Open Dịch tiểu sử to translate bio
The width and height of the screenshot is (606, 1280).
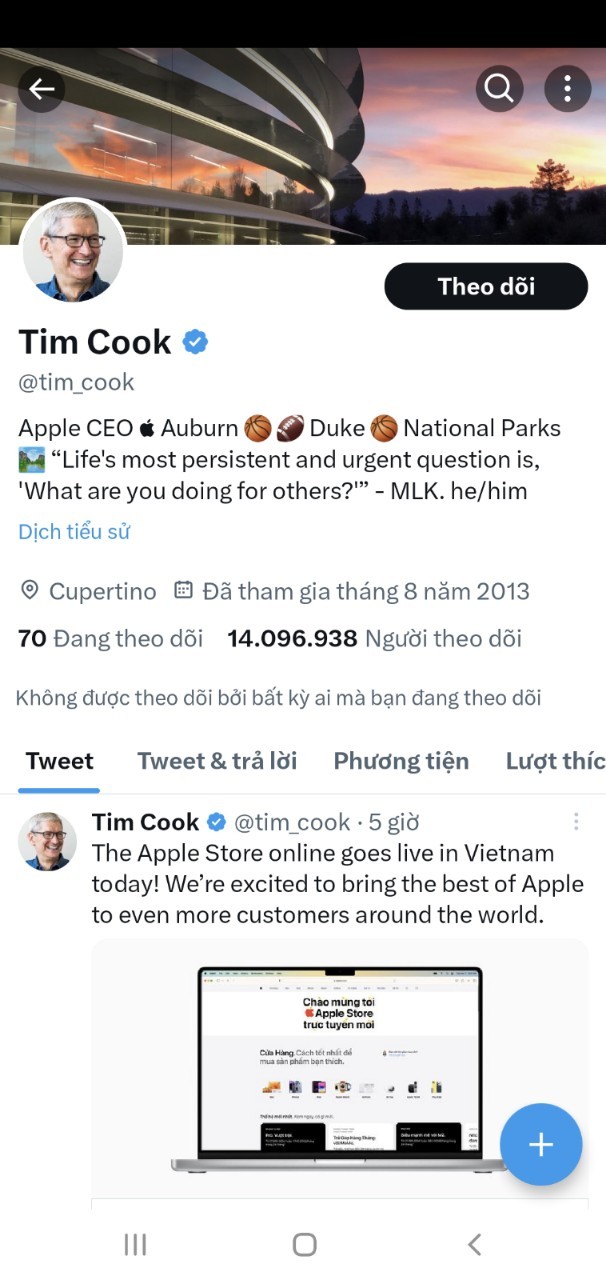tap(73, 531)
